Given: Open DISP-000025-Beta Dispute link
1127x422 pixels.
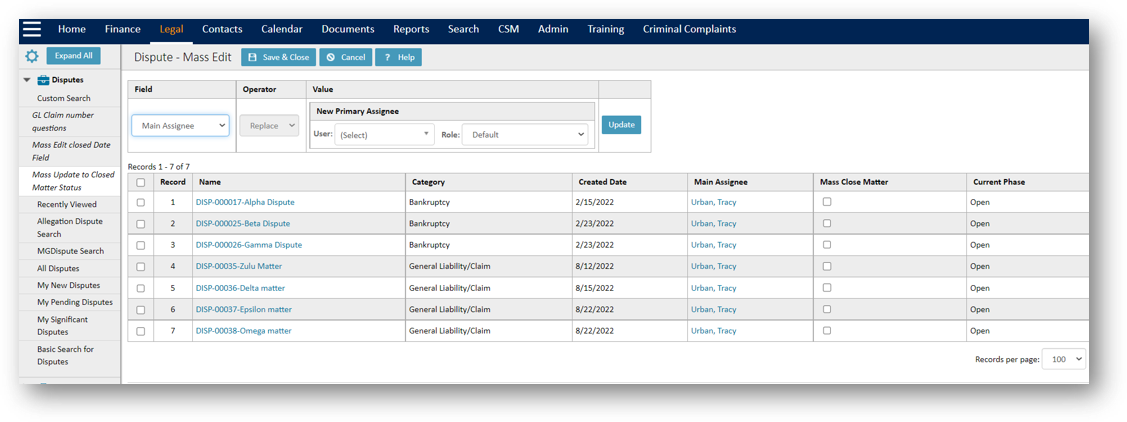Looking at the screenshot, I should (243, 224).
